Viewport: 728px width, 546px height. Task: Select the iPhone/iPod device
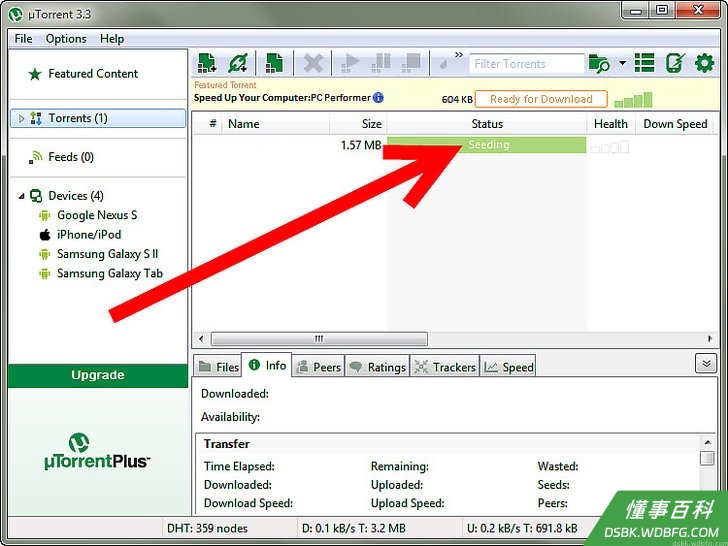pos(89,234)
